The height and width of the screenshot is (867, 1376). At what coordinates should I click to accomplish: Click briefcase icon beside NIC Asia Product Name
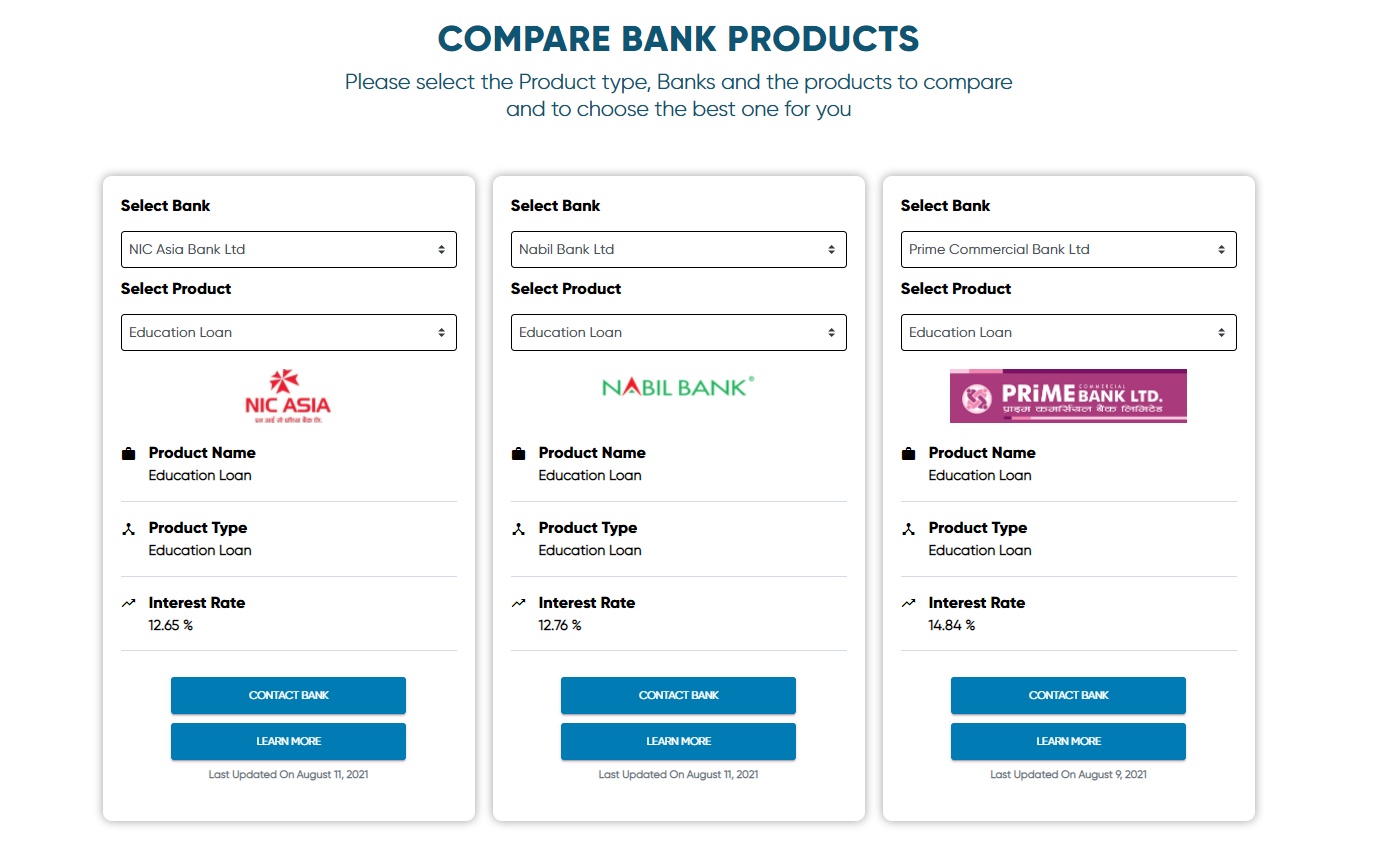(128, 454)
